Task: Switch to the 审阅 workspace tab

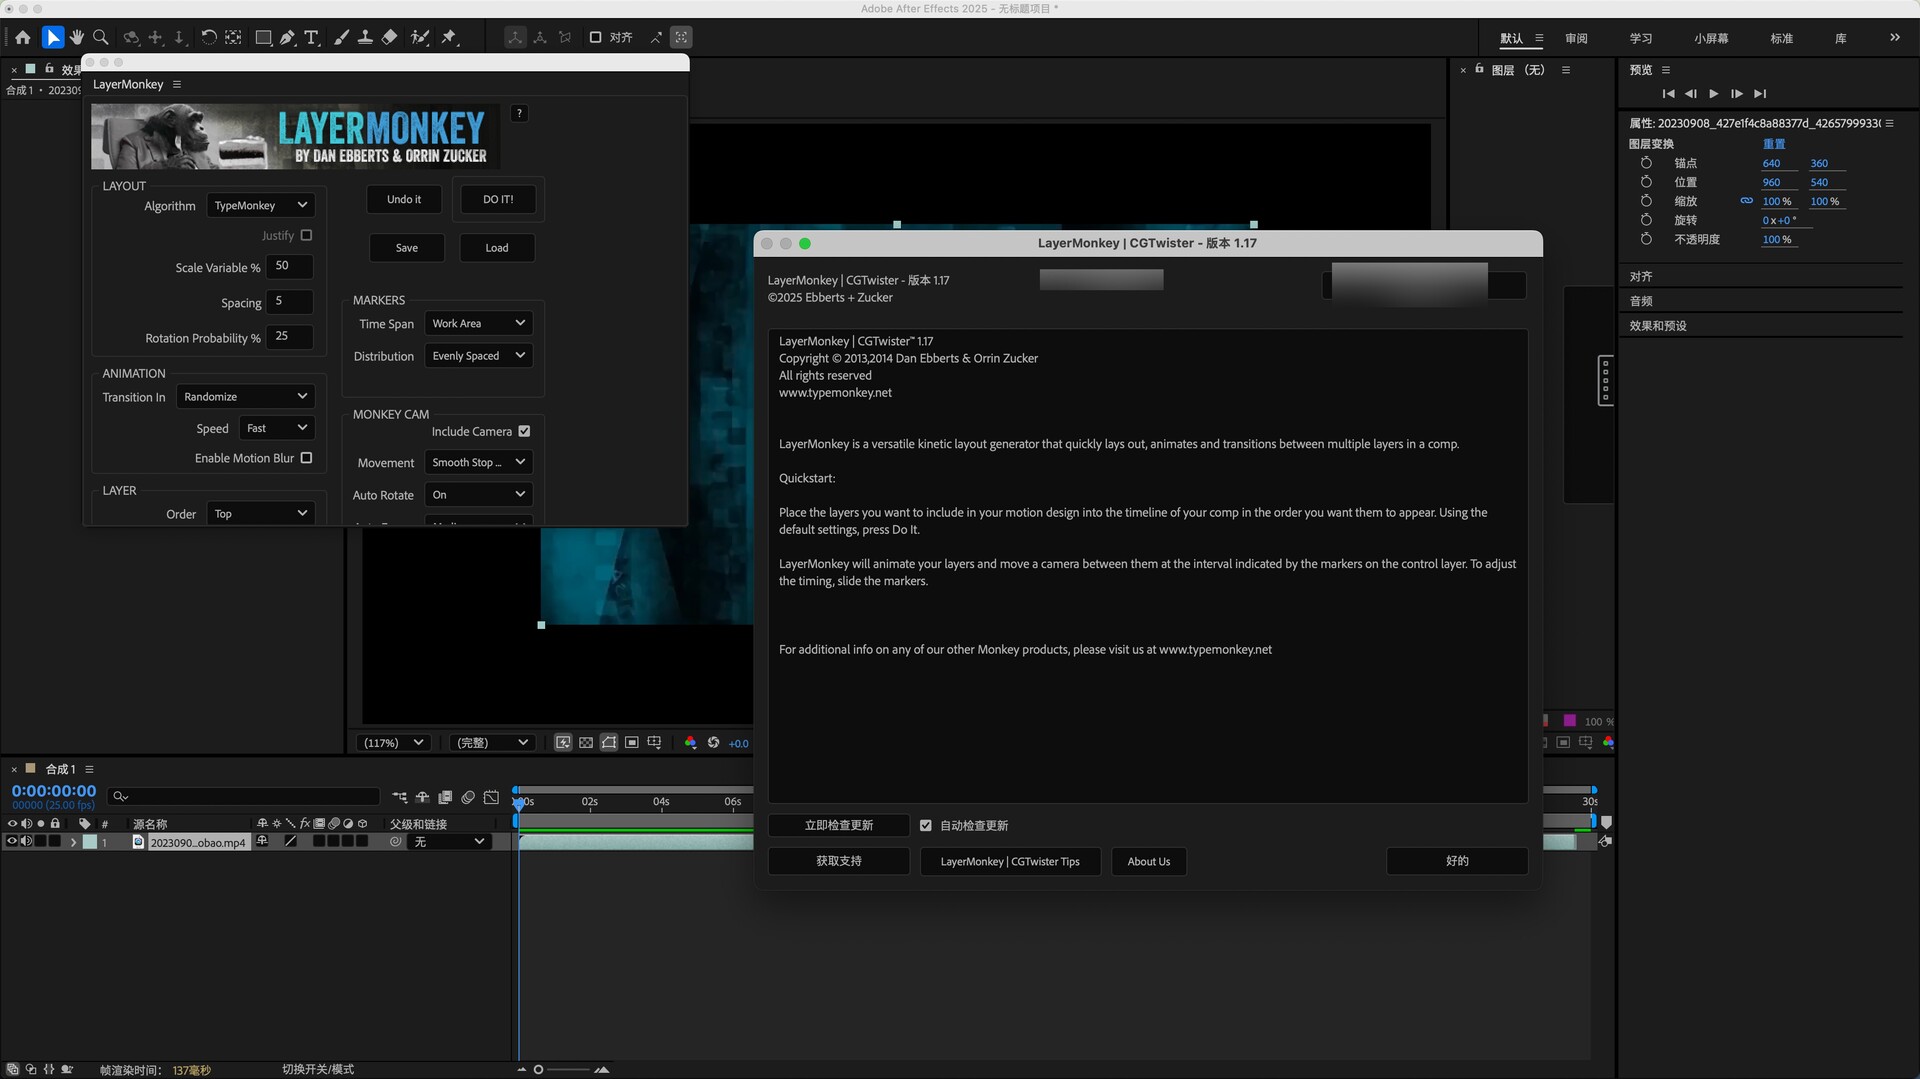Action: coord(1576,38)
